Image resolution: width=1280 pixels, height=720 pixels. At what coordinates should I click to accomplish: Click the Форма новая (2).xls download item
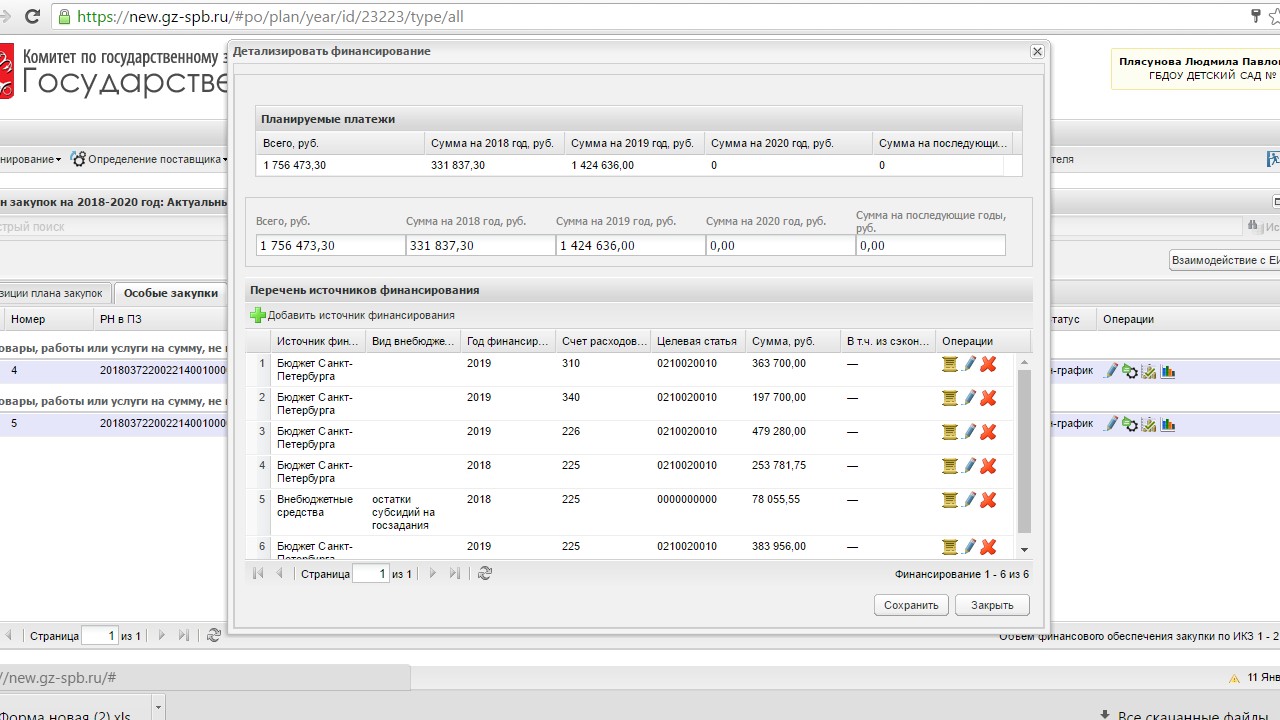[65, 715]
